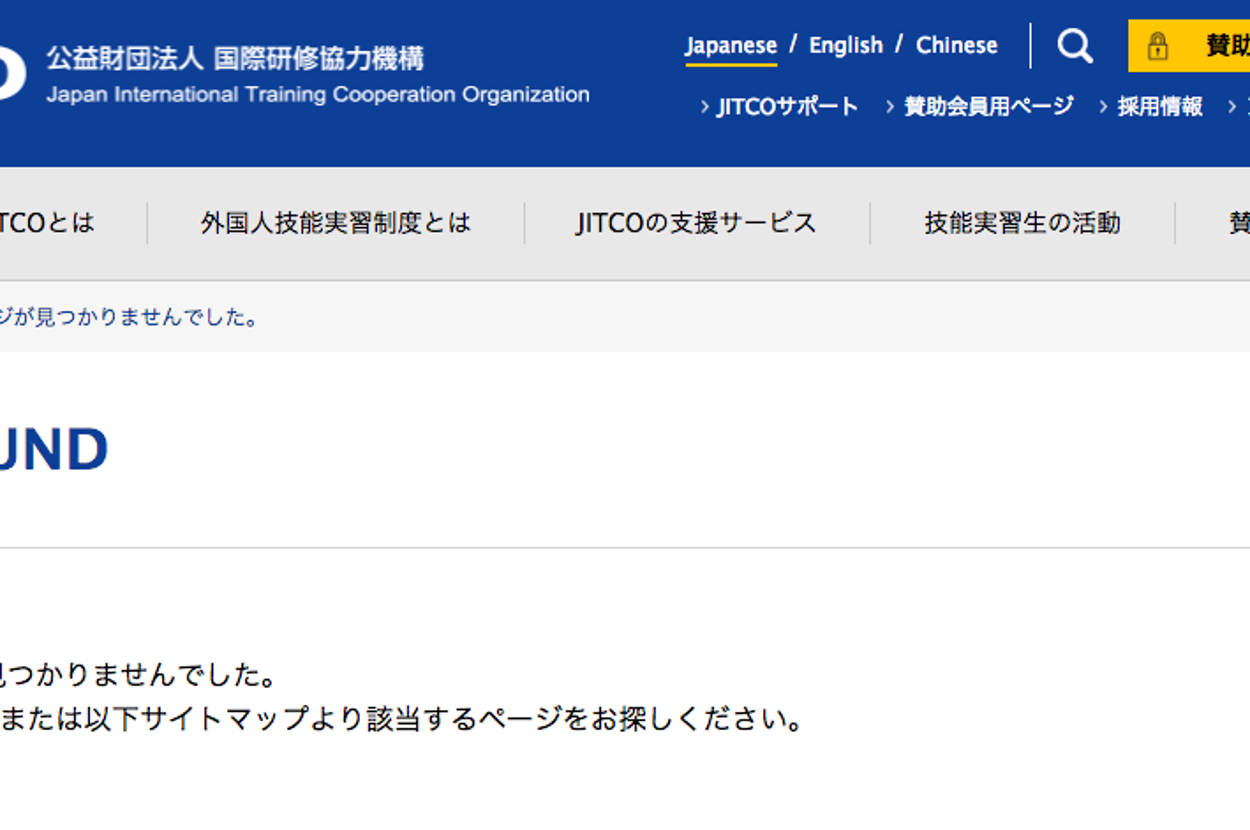The width and height of the screenshot is (1250, 830).
Task: Open the 採用情報 recruitment link
Action: point(1160,107)
